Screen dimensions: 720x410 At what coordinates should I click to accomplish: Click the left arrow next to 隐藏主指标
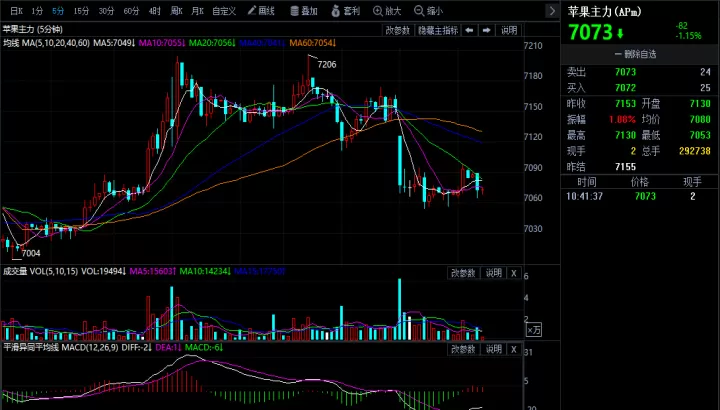[469, 31]
